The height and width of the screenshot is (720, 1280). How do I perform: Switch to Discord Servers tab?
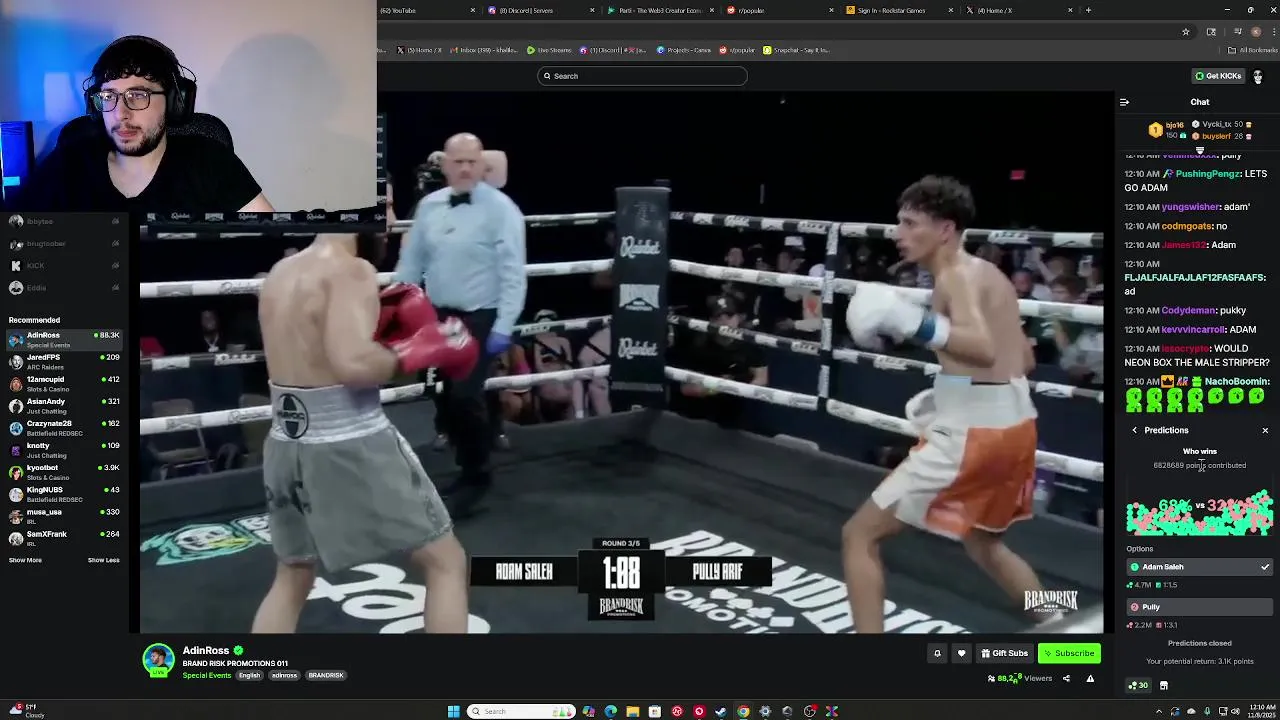[x=540, y=10]
